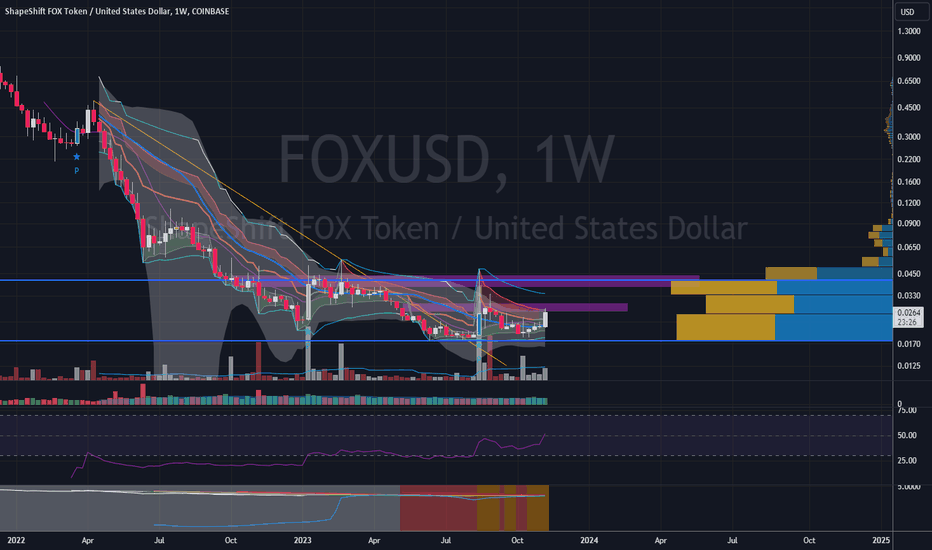Image resolution: width=932 pixels, height=550 pixels.
Task: Select the 0.9000 price axis label
Action: [909, 58]
